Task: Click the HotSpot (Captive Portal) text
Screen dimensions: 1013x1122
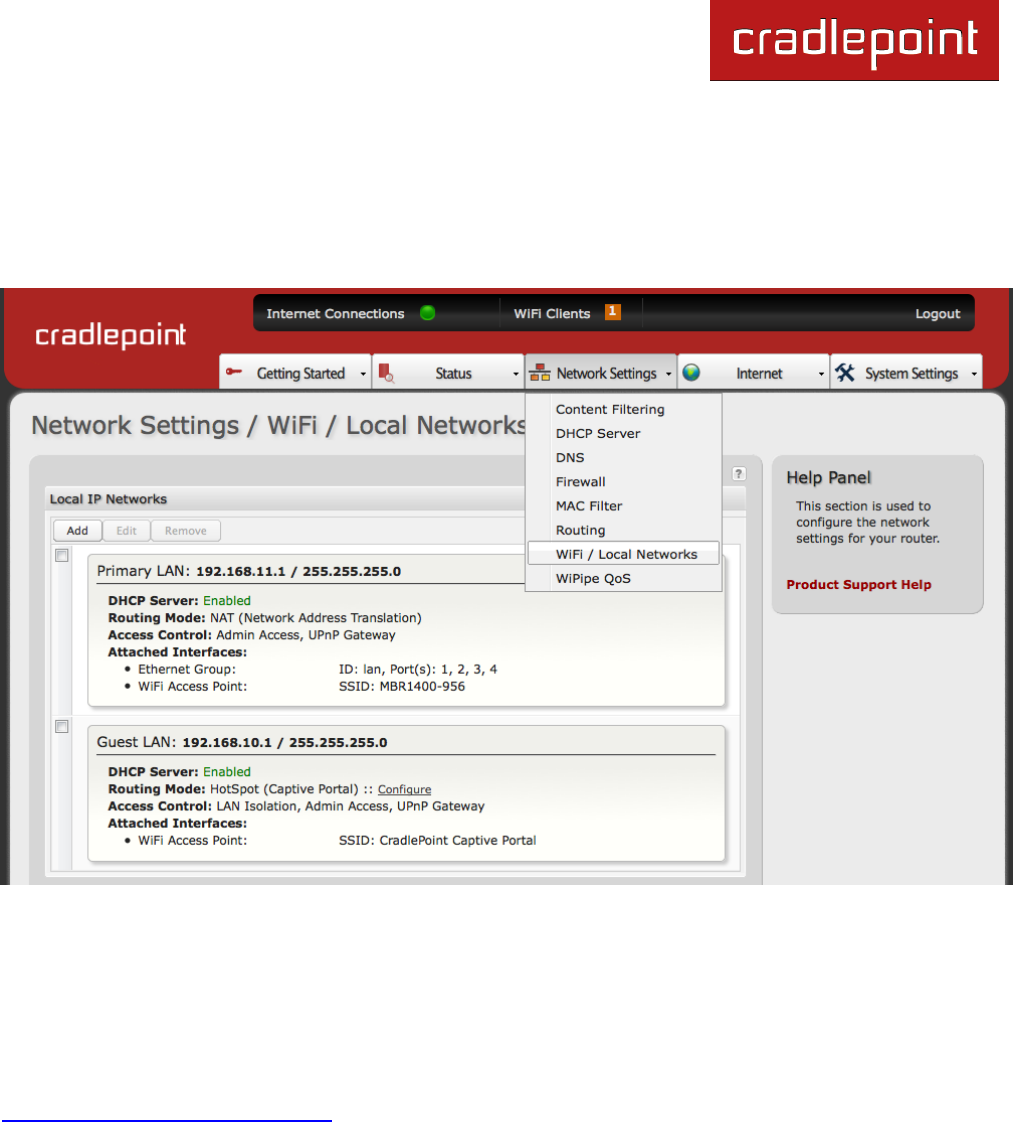Action: 284,789
